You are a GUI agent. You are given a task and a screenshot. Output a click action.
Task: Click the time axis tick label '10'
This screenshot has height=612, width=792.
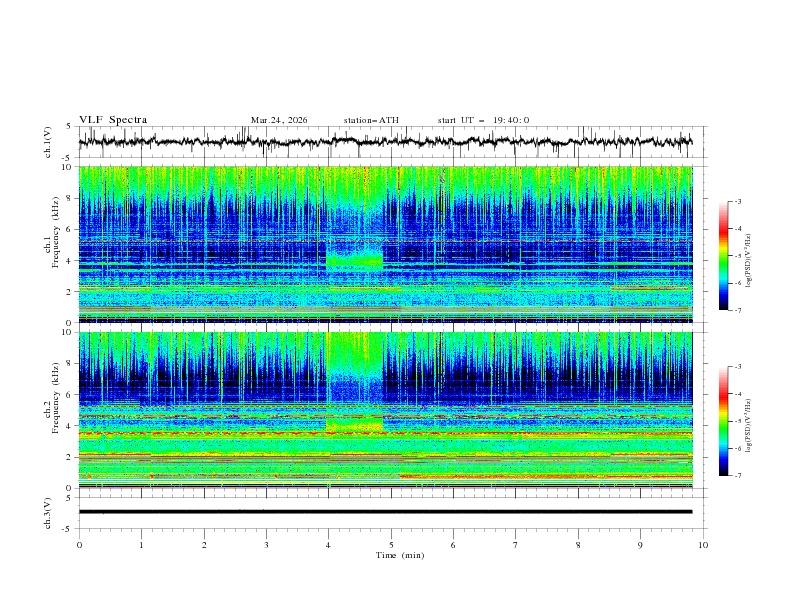click(x=703, y=545)
